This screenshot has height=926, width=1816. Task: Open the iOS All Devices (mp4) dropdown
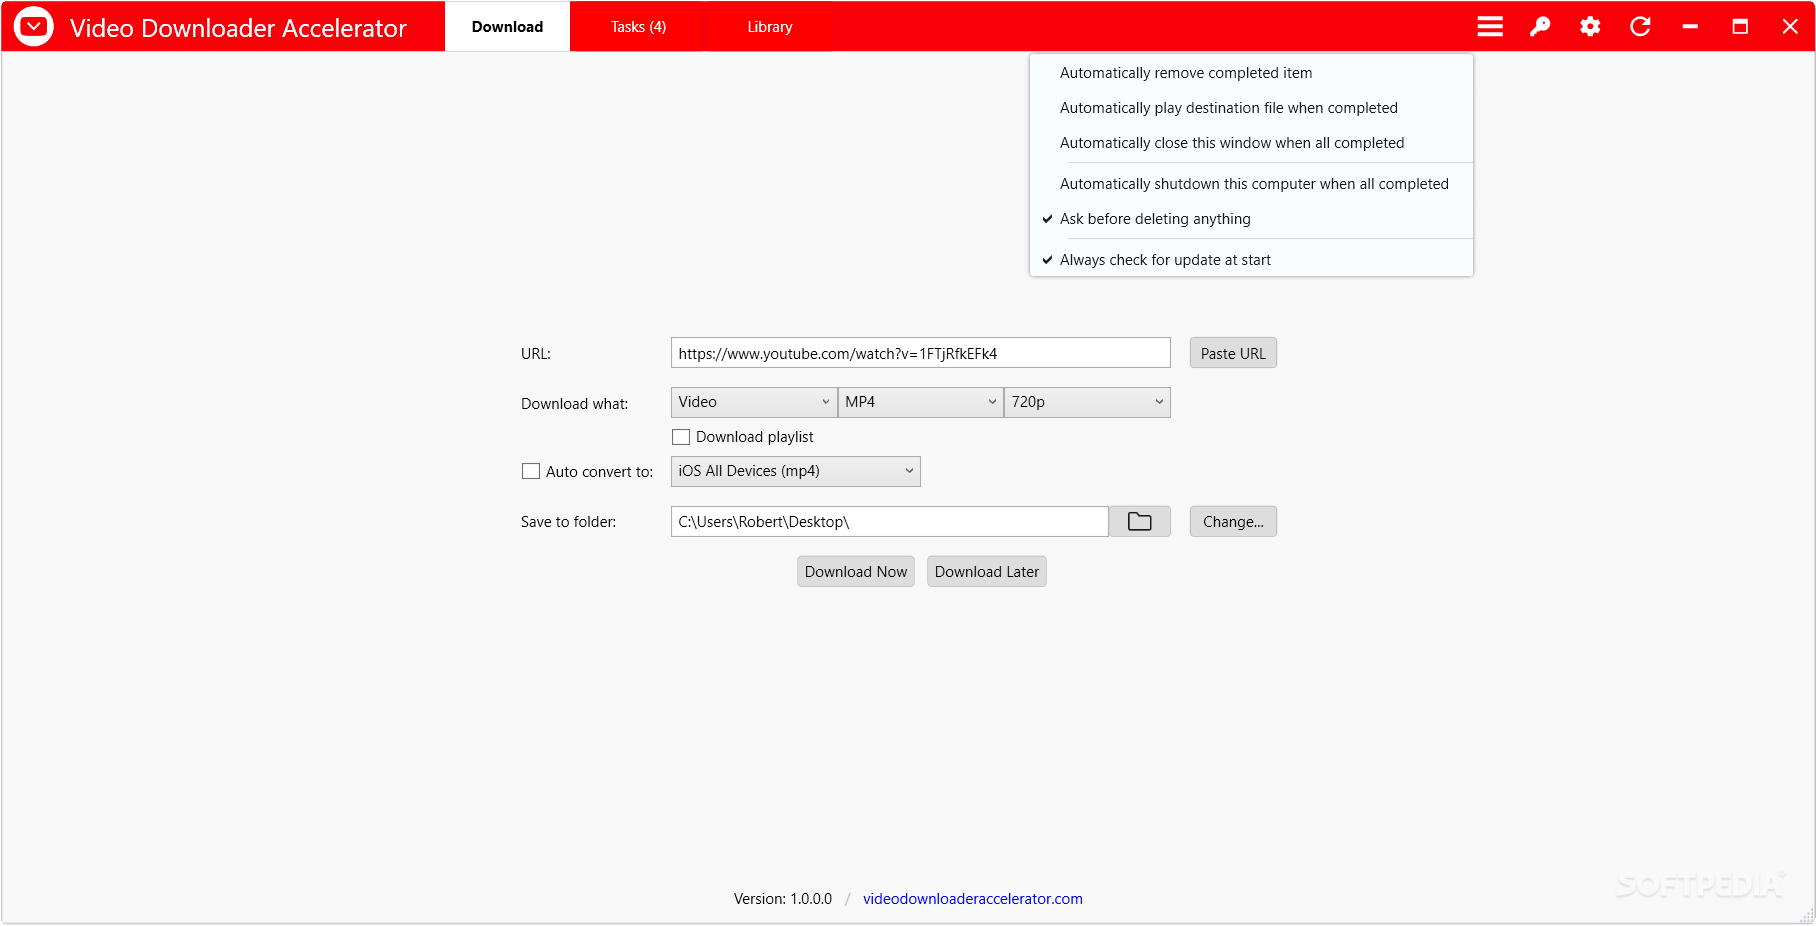click(x=796, y=471)
